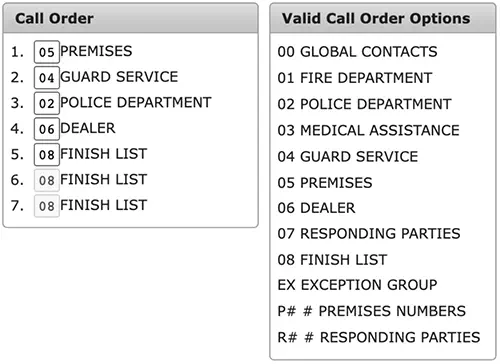Click 07 RESPONDING PARTIES option

click(x=369, y=233)
